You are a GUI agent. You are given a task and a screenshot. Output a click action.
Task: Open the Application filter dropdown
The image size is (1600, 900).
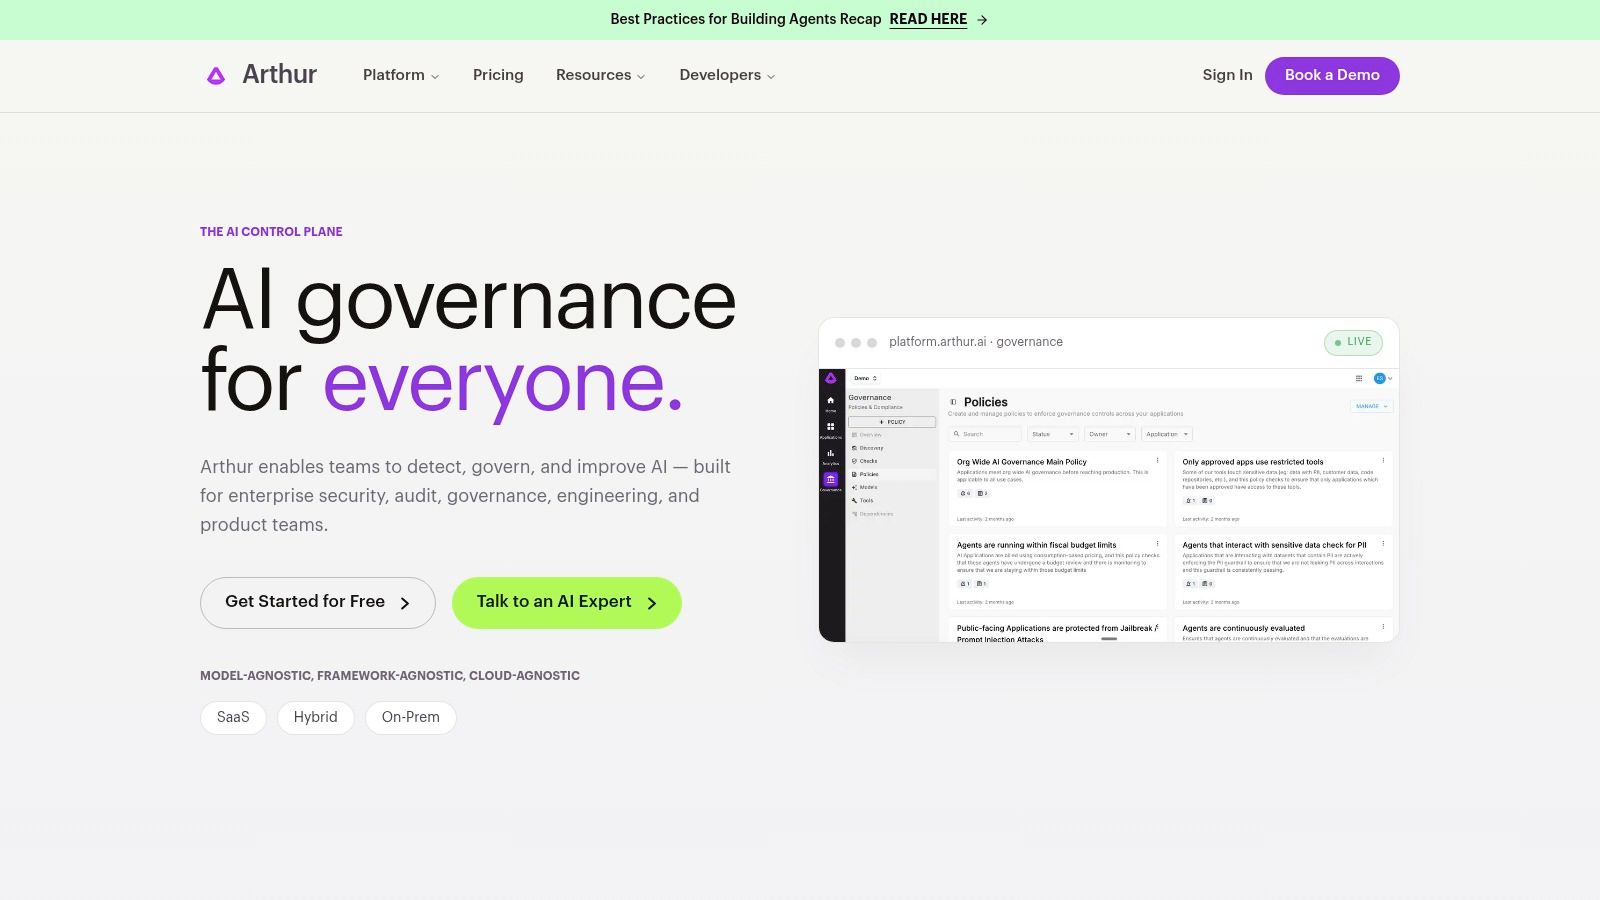[x=1167, y=434]
